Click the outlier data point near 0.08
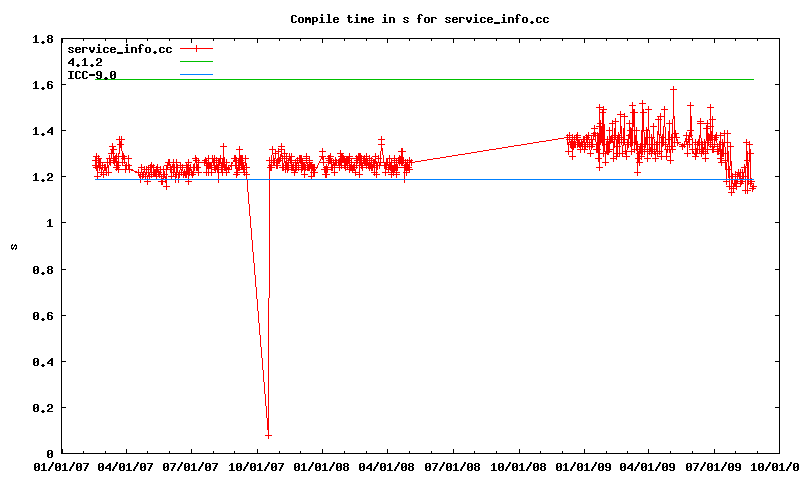The image size is (800, 480). click(x=268, y=435)
